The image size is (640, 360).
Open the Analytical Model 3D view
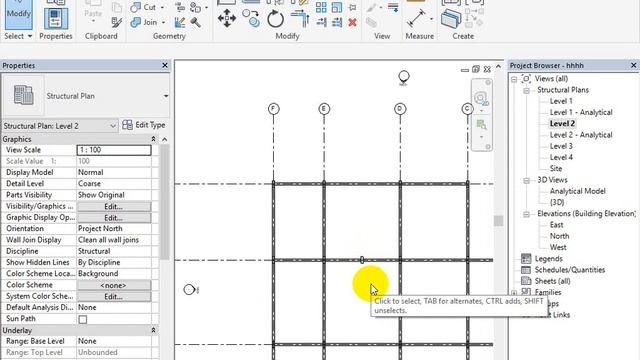(x=577, y=191)
